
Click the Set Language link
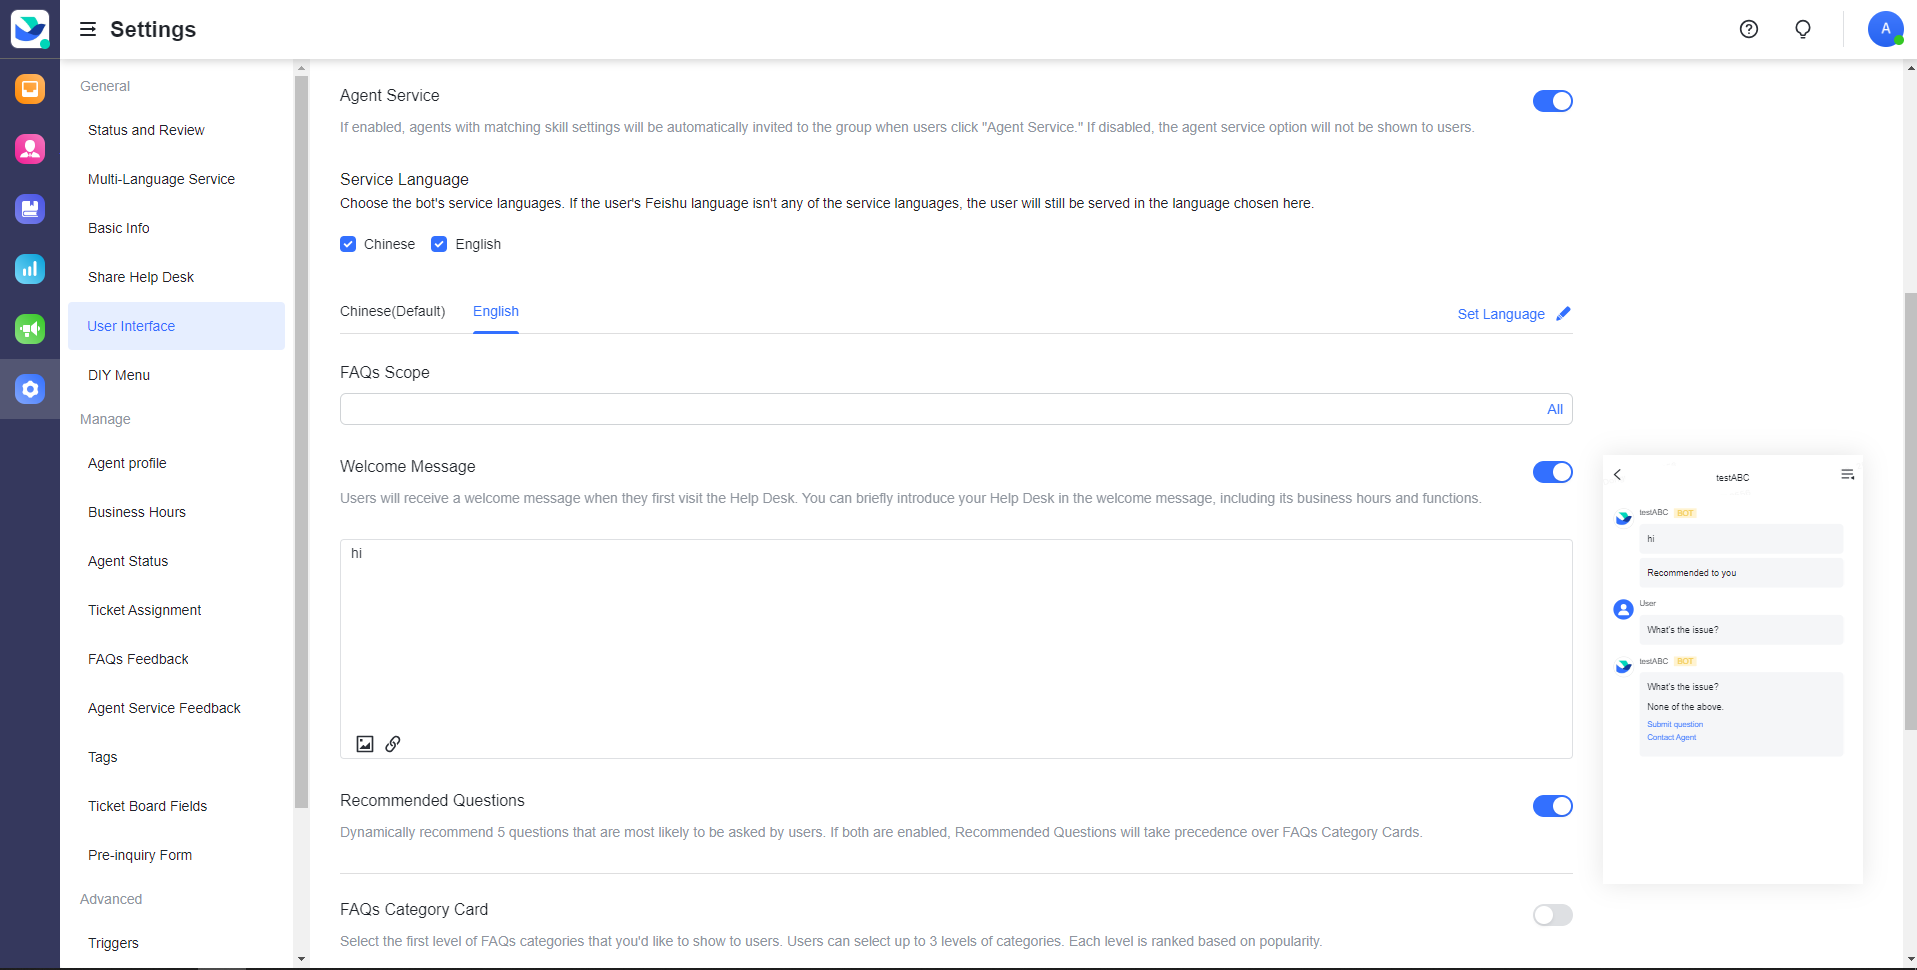pos(1501,314)
